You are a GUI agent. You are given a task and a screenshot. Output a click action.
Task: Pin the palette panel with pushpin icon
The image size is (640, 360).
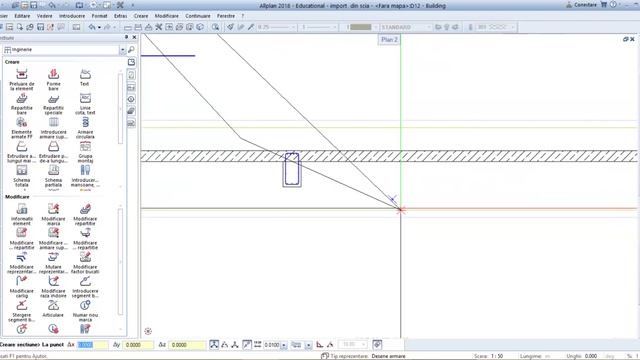(126, 37)
